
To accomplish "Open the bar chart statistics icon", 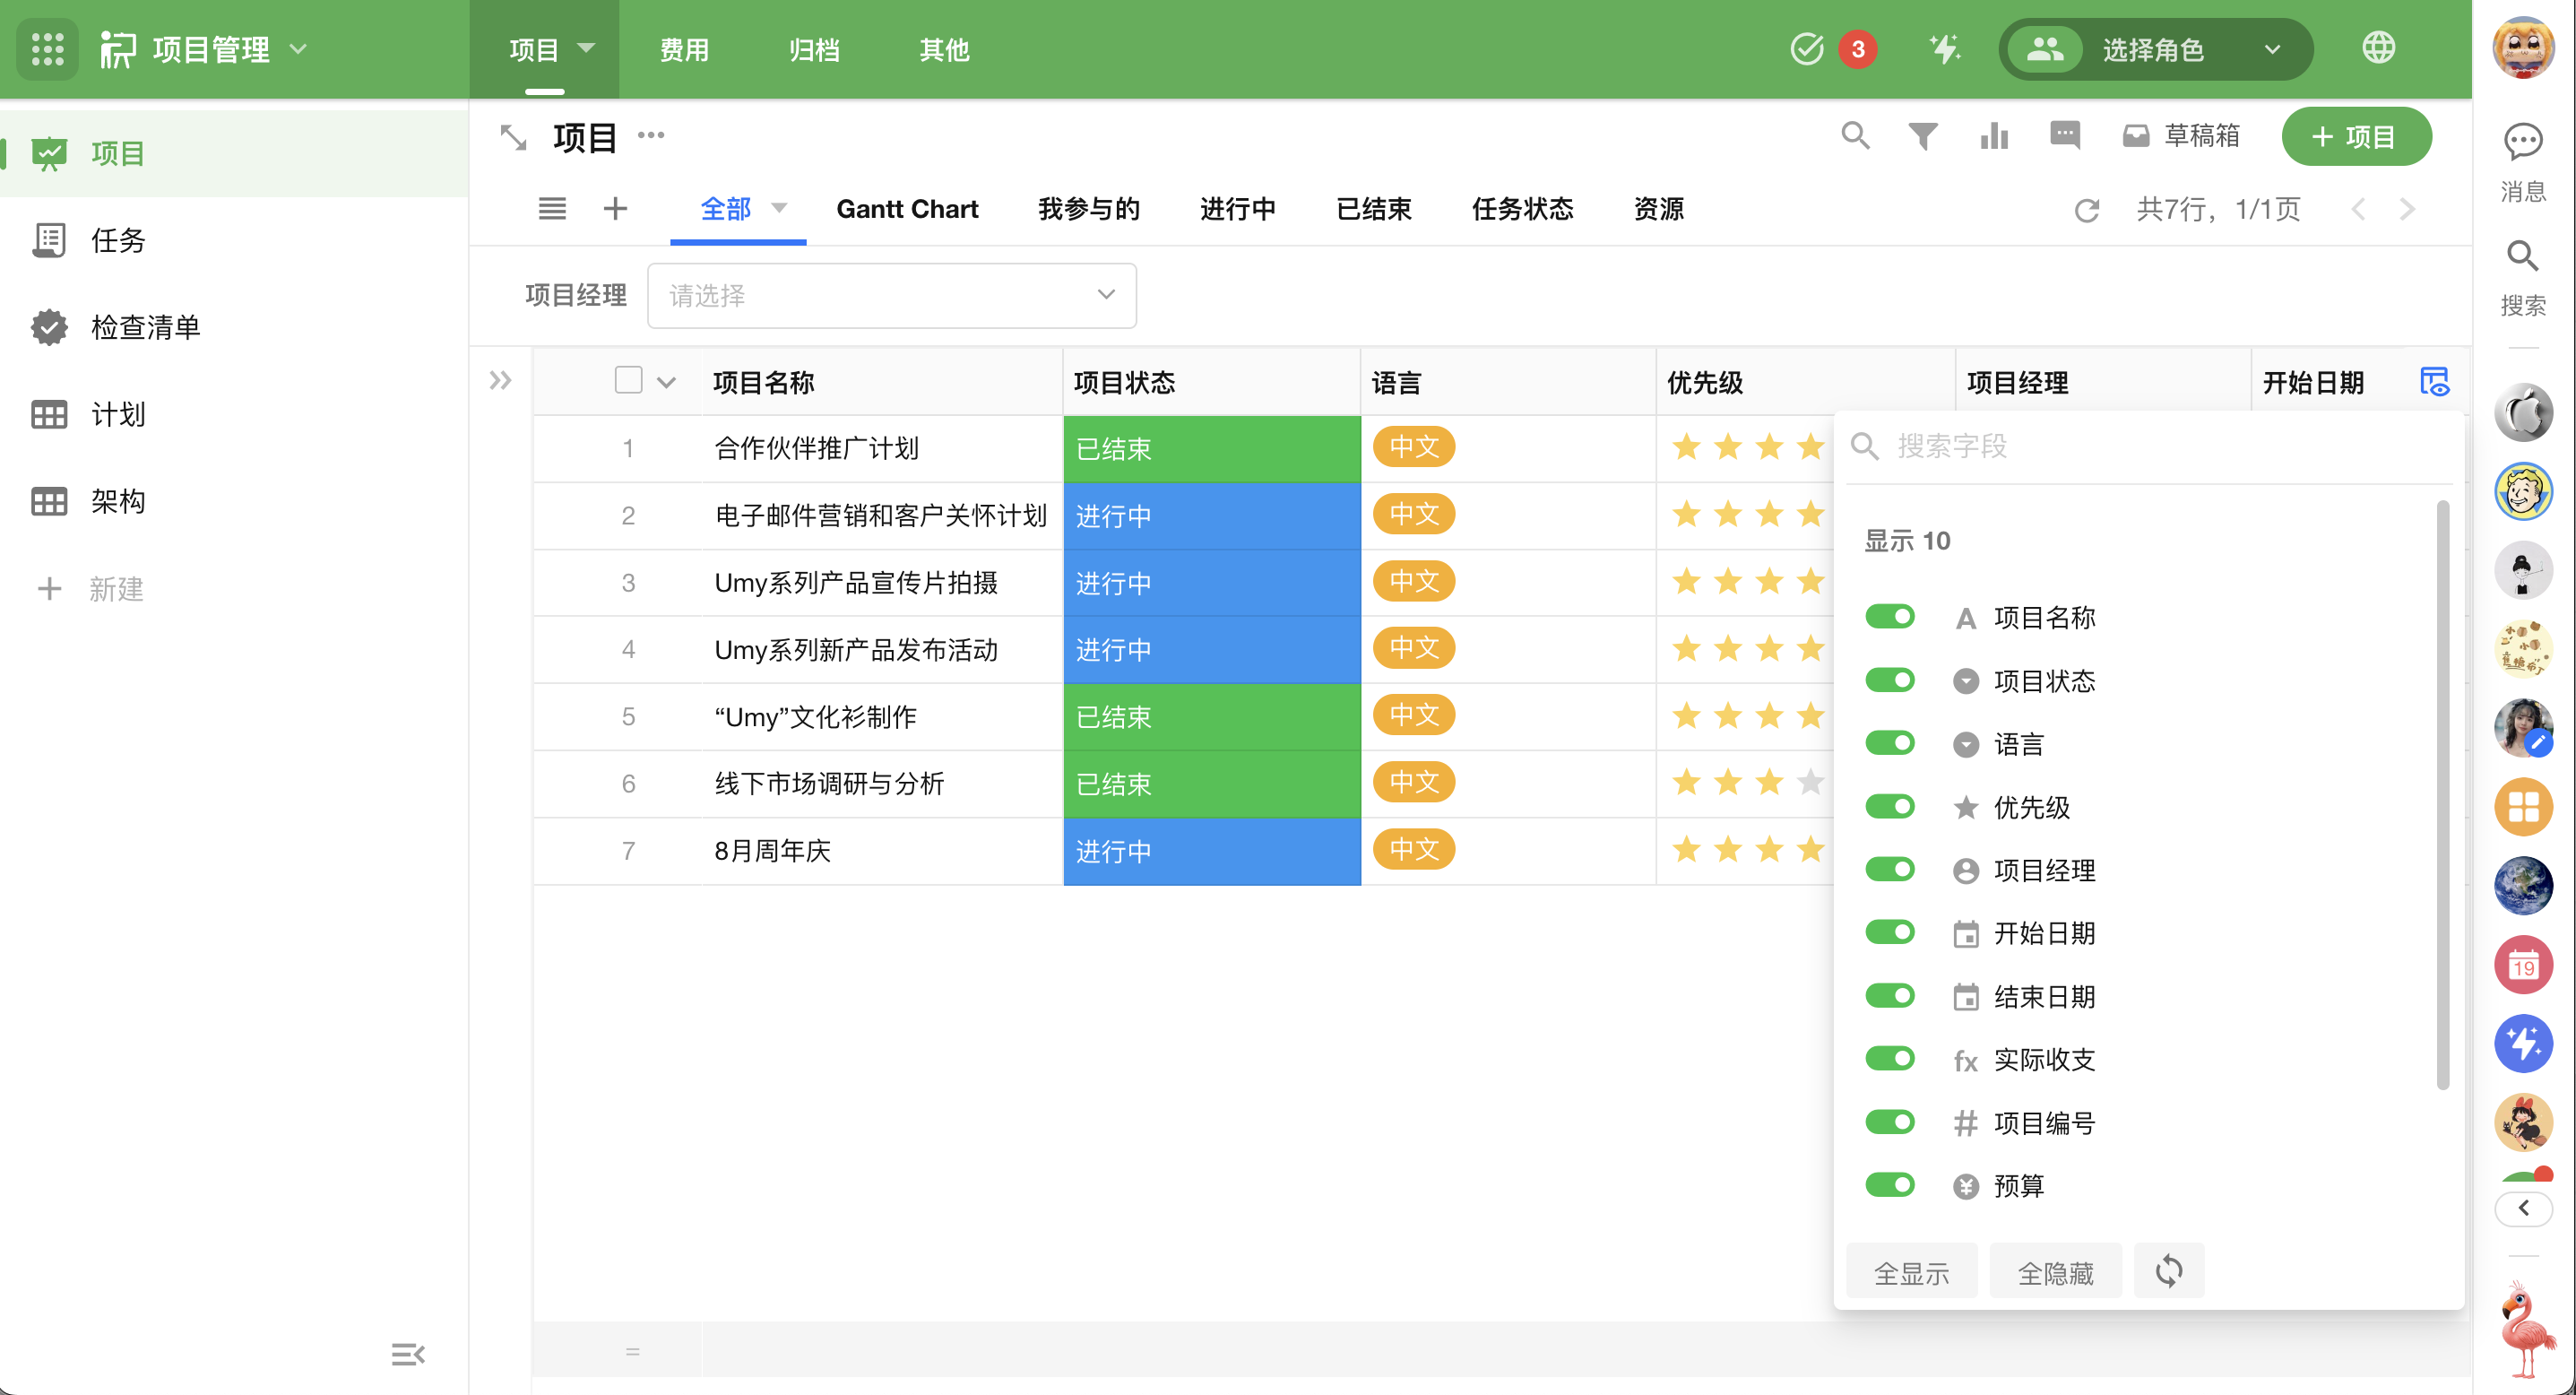I will (1993, 136).
